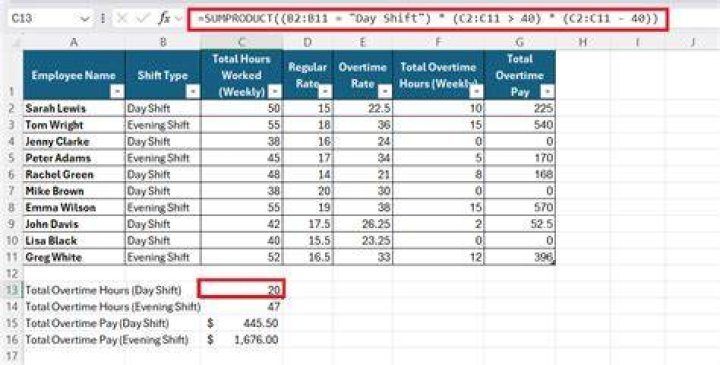Select the 445.50 Day Shift pay cell
The height and width of the screenshot is (365, 720).
(242, 323)
